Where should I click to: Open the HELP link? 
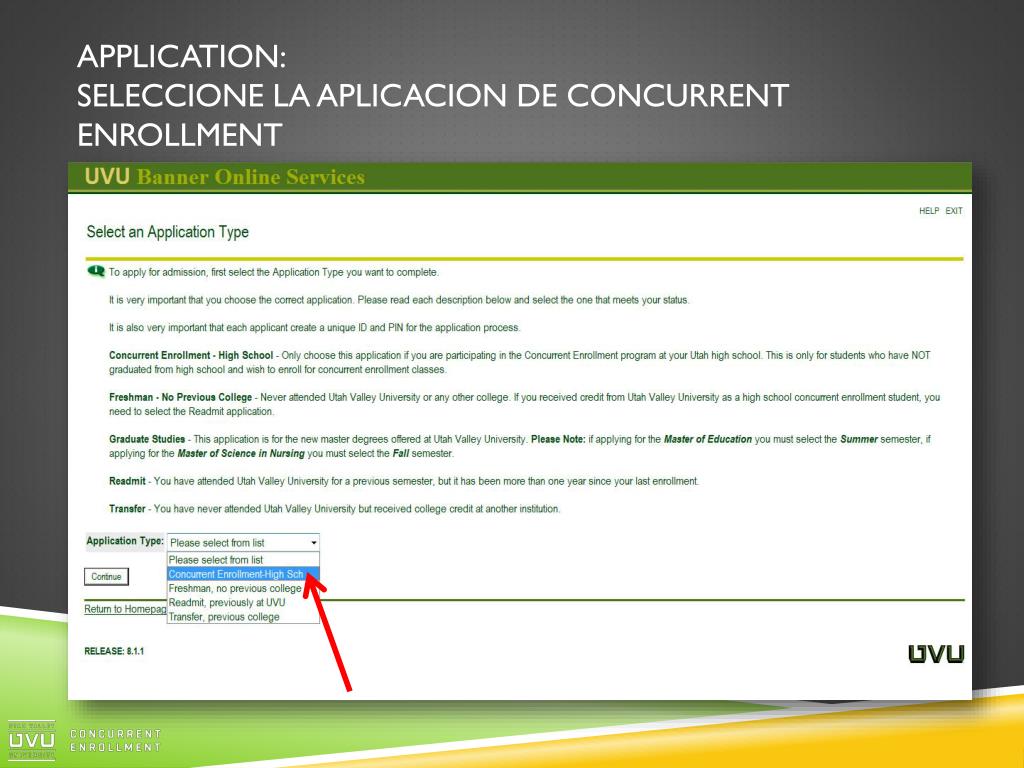(929, 211)
